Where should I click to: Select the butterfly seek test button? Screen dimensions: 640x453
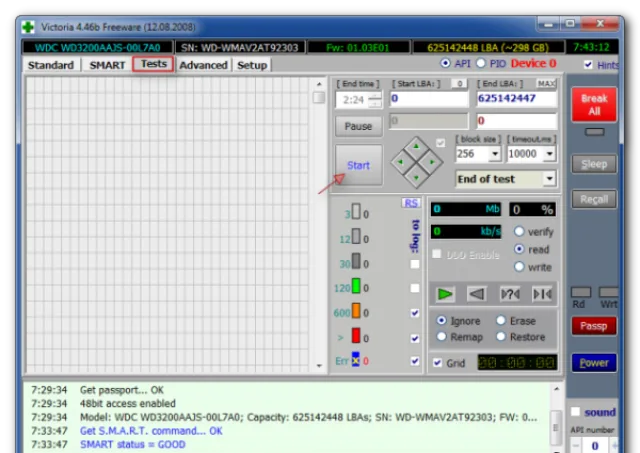tap(542, 294)
